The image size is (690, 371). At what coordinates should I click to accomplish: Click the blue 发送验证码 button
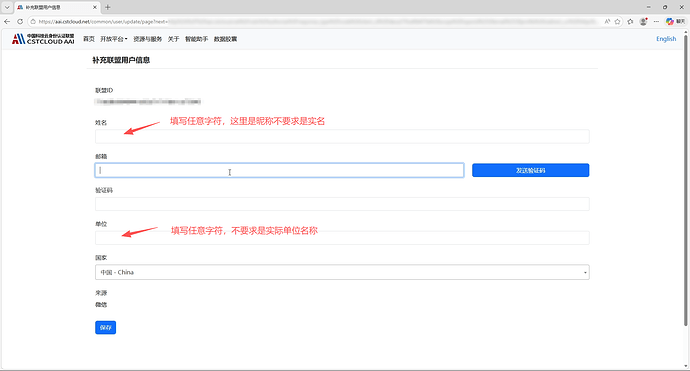click(530, 170)
